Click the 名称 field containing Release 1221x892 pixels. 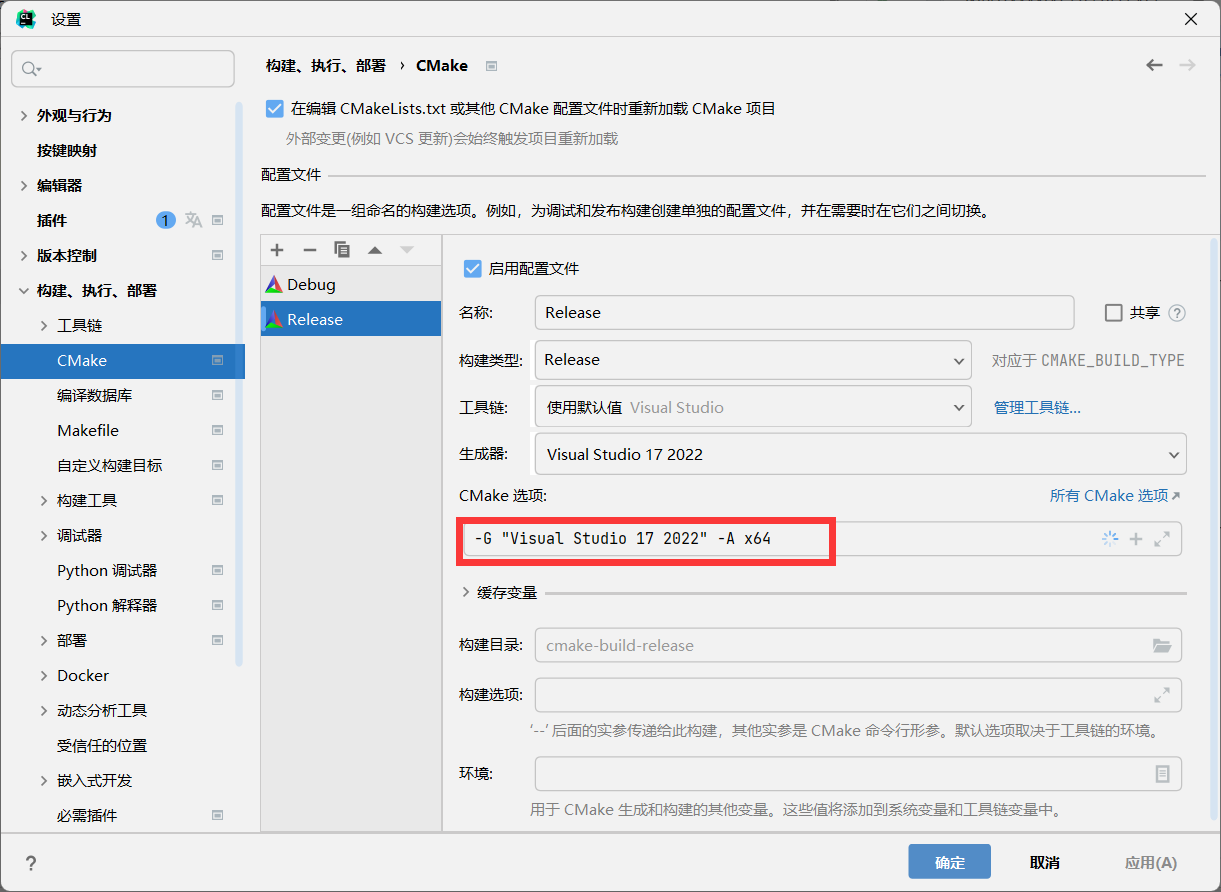[x=804, y=313]
